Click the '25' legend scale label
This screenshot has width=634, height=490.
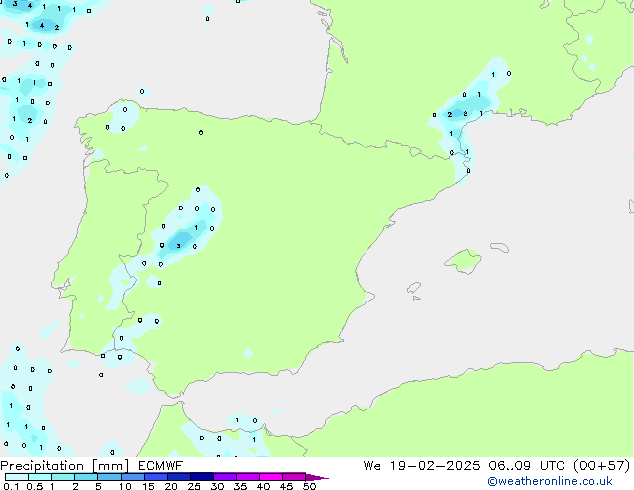[x=194, y=486]
